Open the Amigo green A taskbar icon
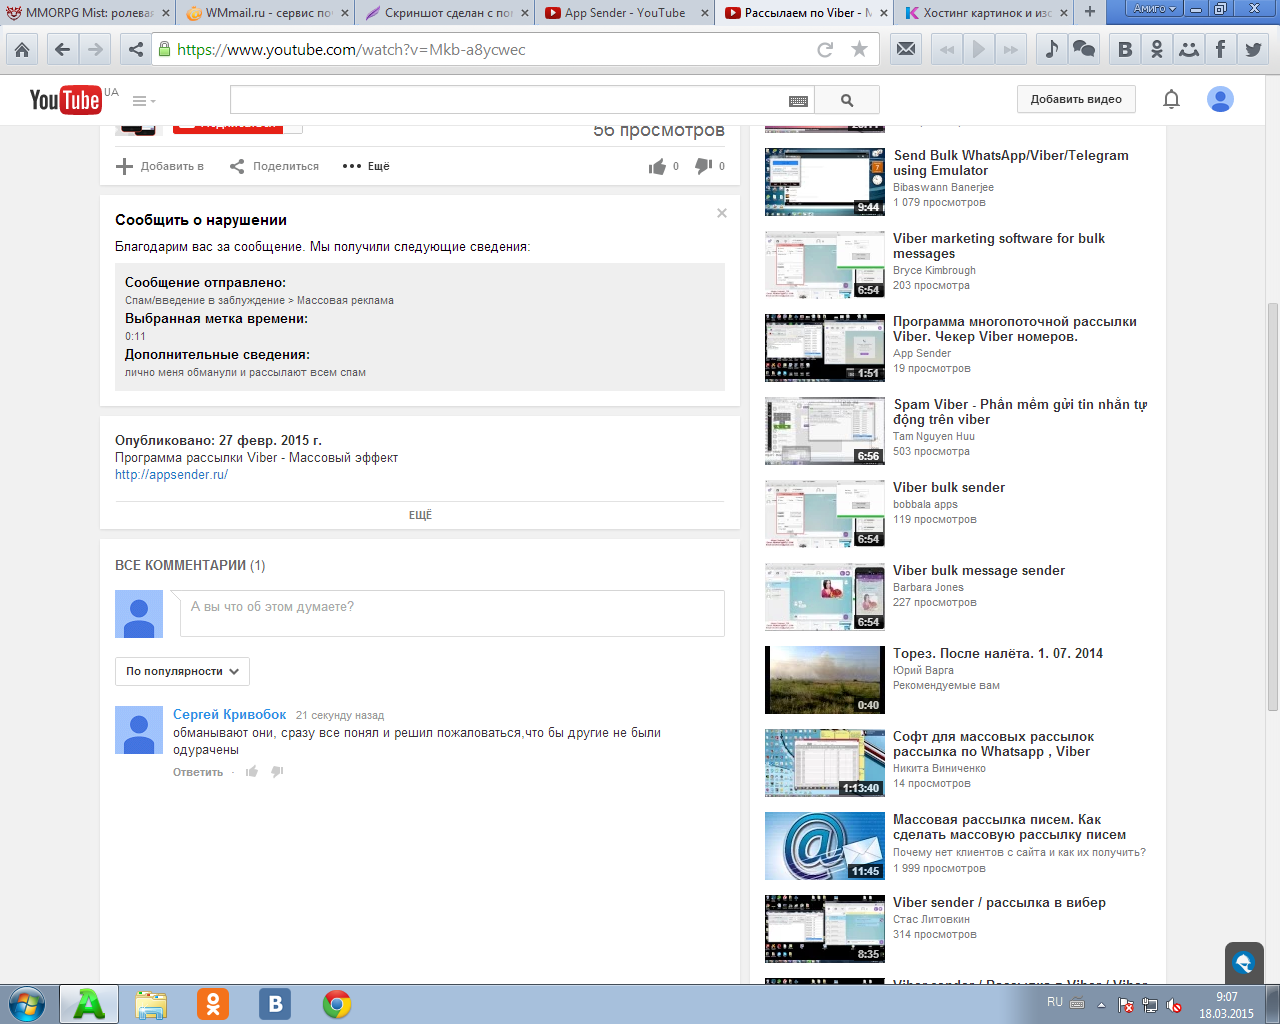The width and height of the screenshot is (1280, 1024). 89,1004
